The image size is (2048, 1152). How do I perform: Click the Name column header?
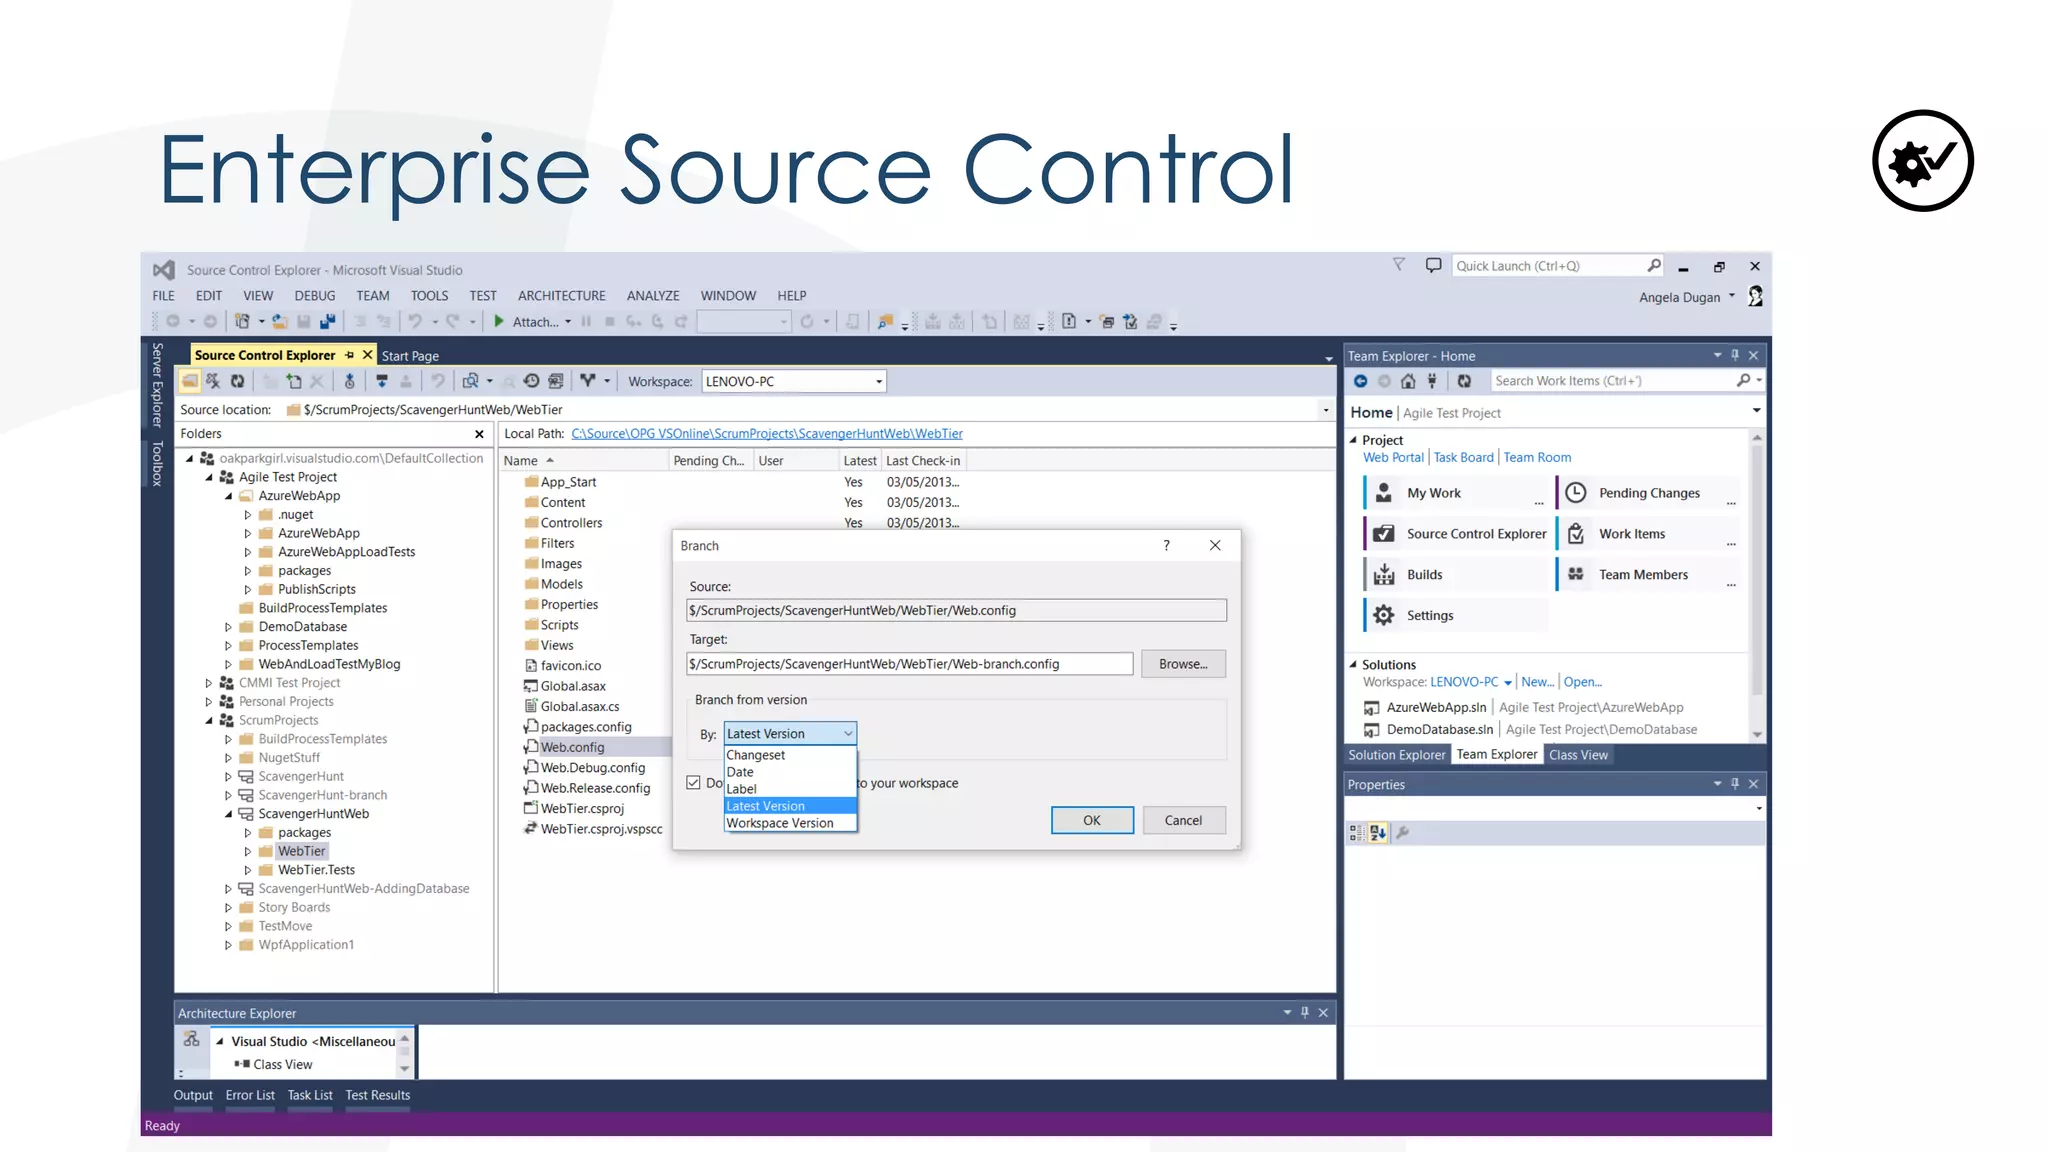click(x=584, y=461)
